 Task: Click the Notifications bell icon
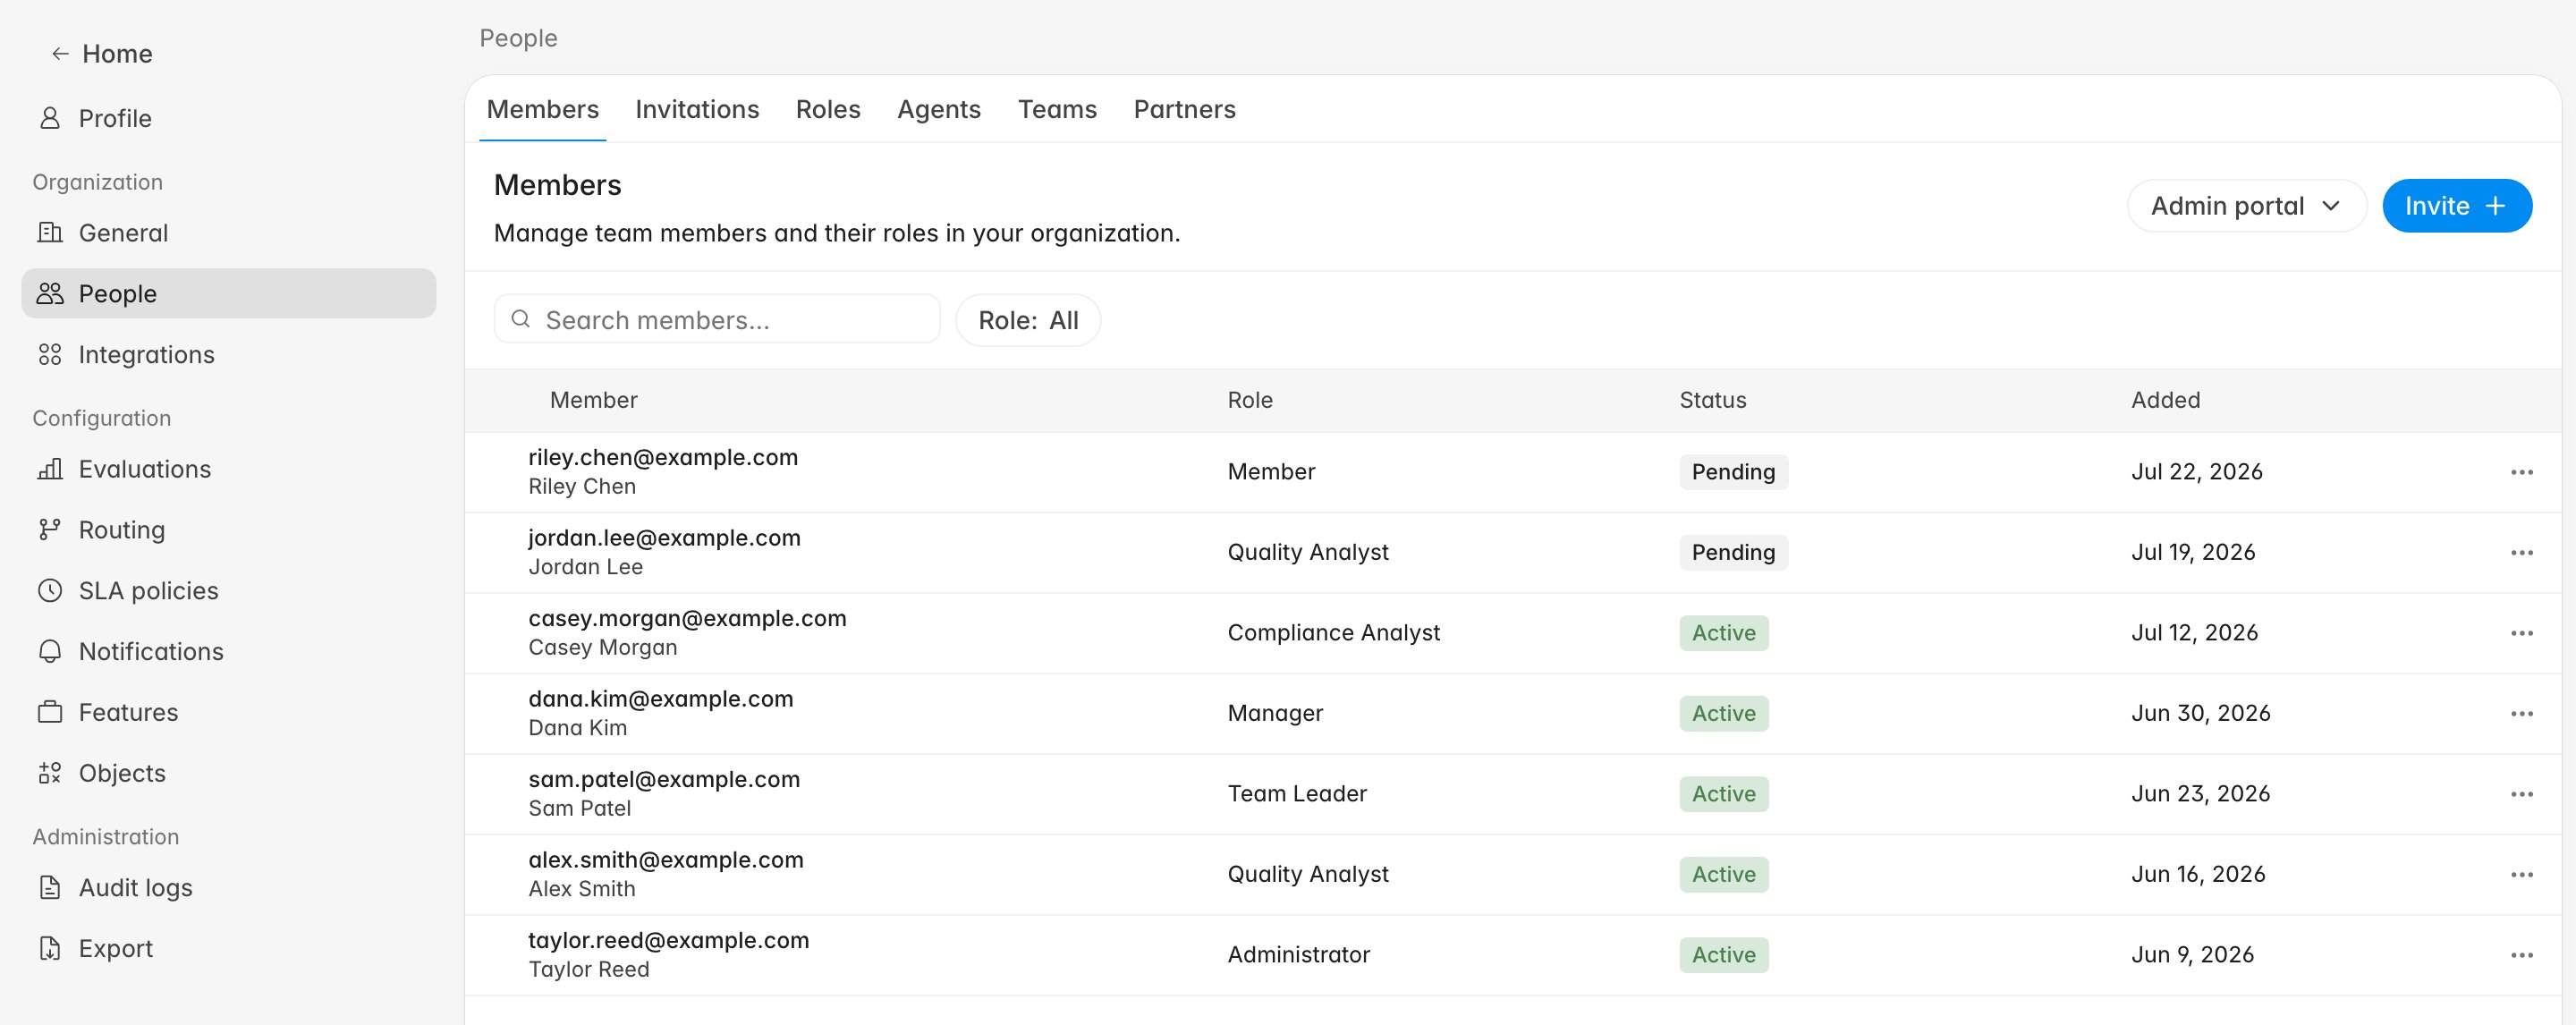point(50,651)
